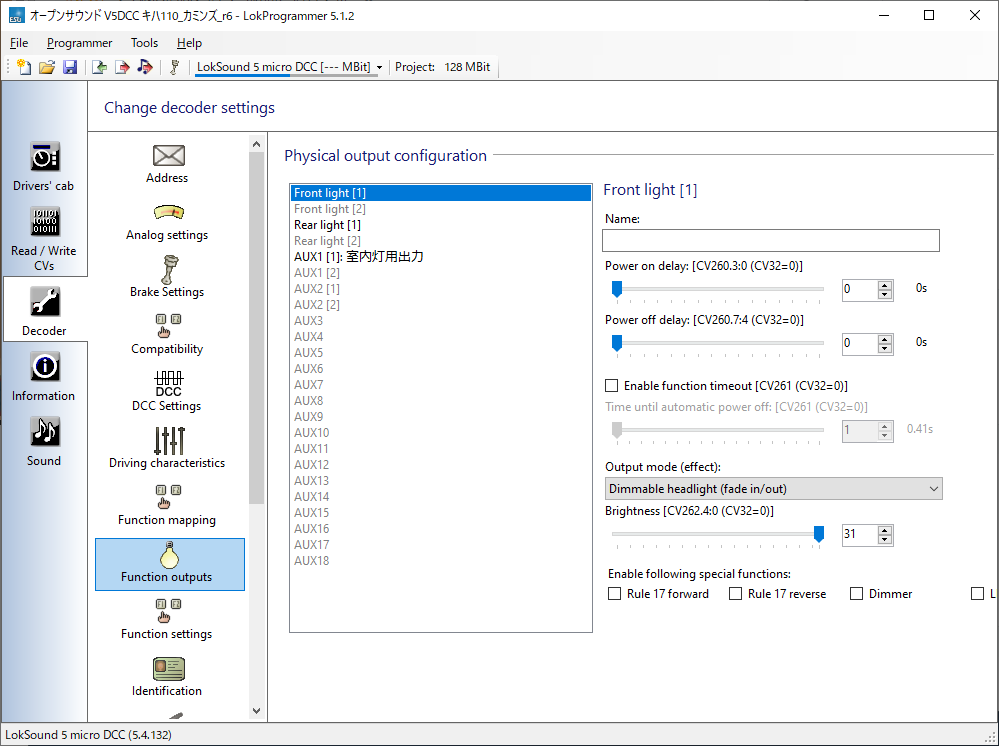Click the Power on delay slider handle
999x746 pixels.
pos(617,289)
